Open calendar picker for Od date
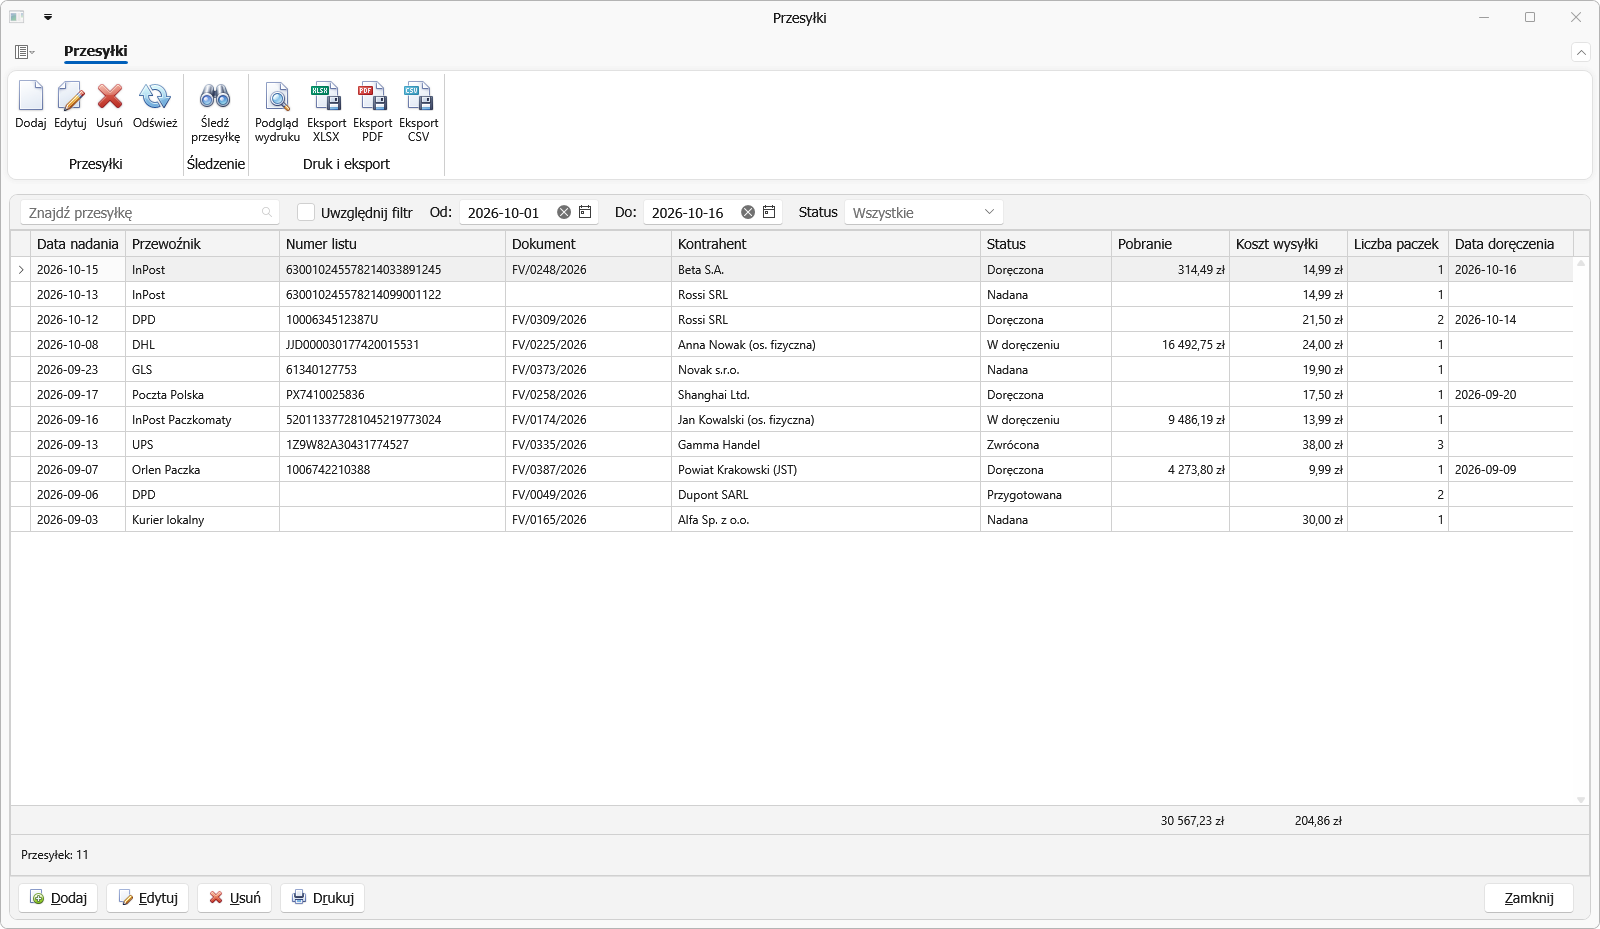This screenshot has width=1600, height=929. (x=585, y=212)
